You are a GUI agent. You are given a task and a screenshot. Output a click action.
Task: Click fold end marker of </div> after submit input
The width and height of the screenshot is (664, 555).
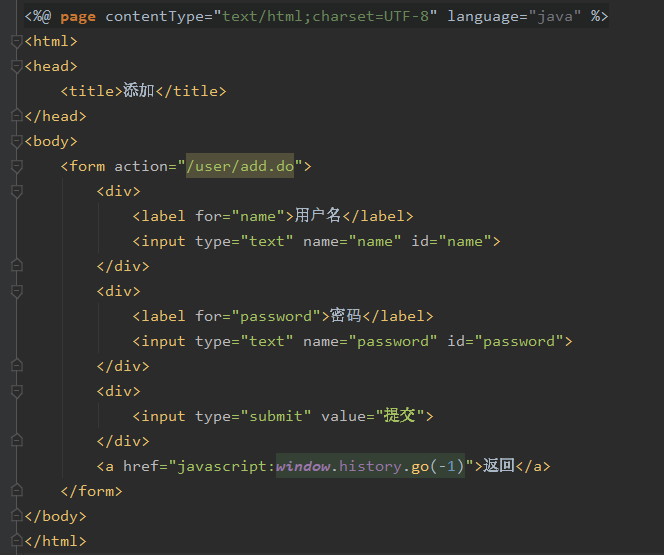[x=17, y=440]
